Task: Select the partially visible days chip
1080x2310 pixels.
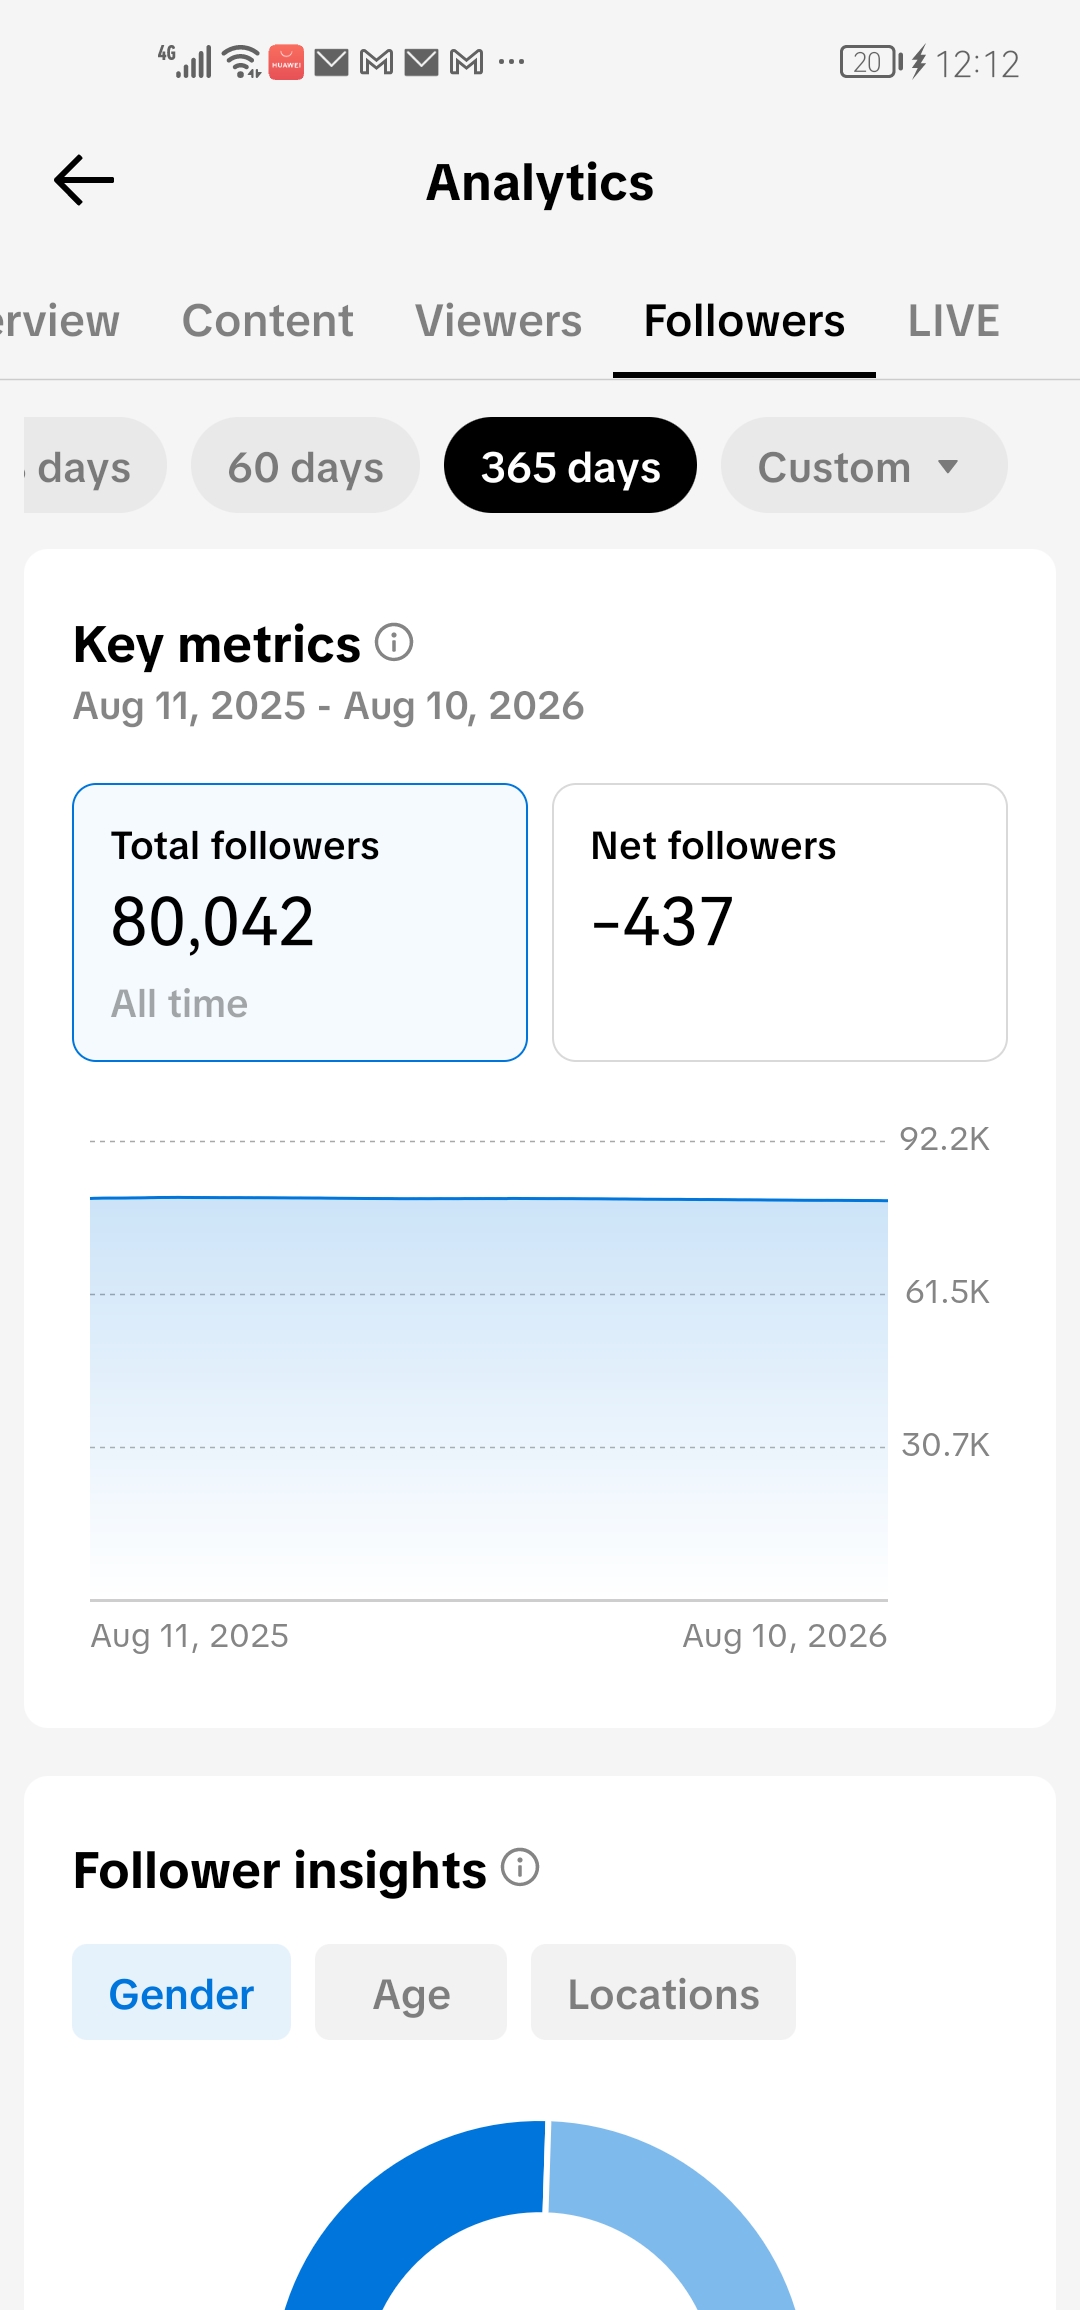Action: pyautogui.click(x=95, y=465)
